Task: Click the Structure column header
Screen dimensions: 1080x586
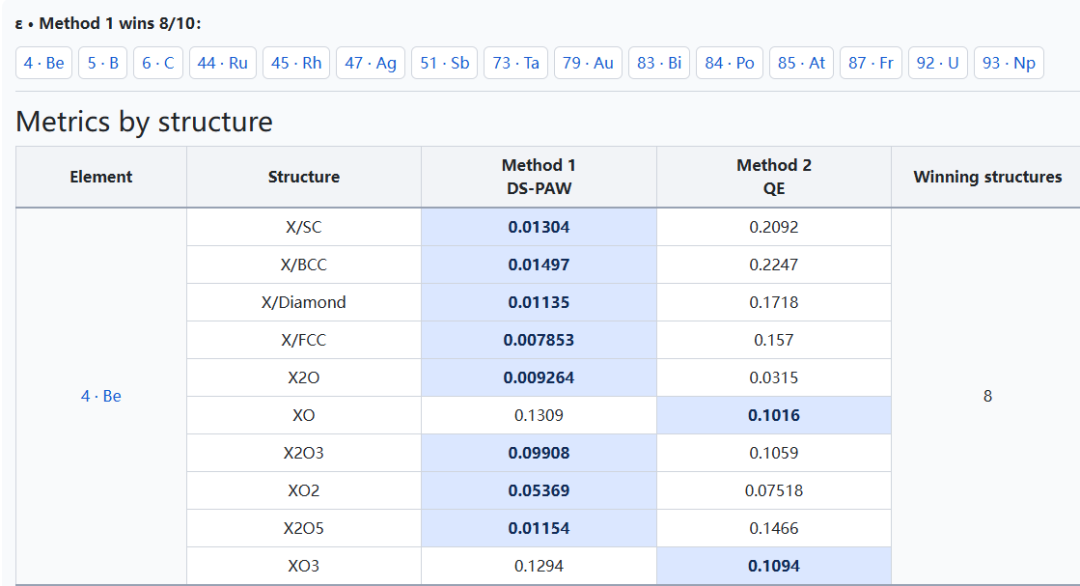Action: pyautogui.click(x=304, y=177)
